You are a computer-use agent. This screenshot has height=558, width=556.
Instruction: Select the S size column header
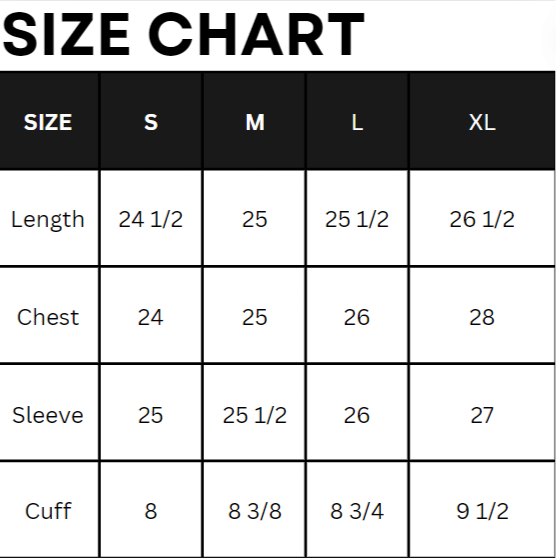click(x=151, y=122)
